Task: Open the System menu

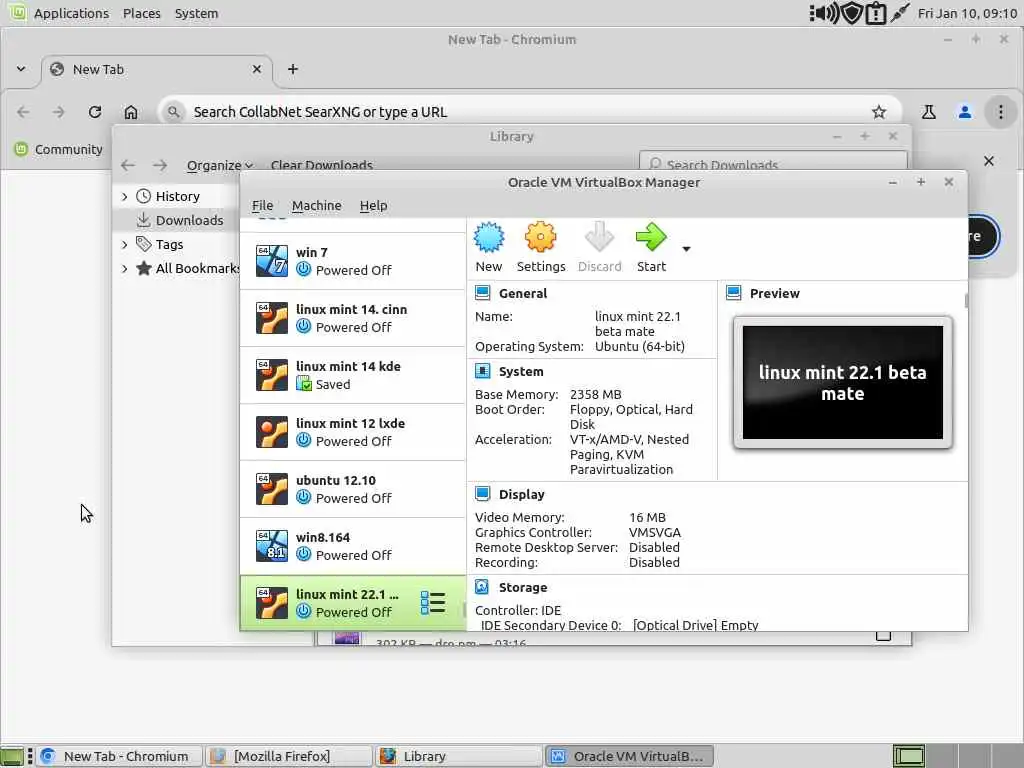Action: click(x=196, y=13)
